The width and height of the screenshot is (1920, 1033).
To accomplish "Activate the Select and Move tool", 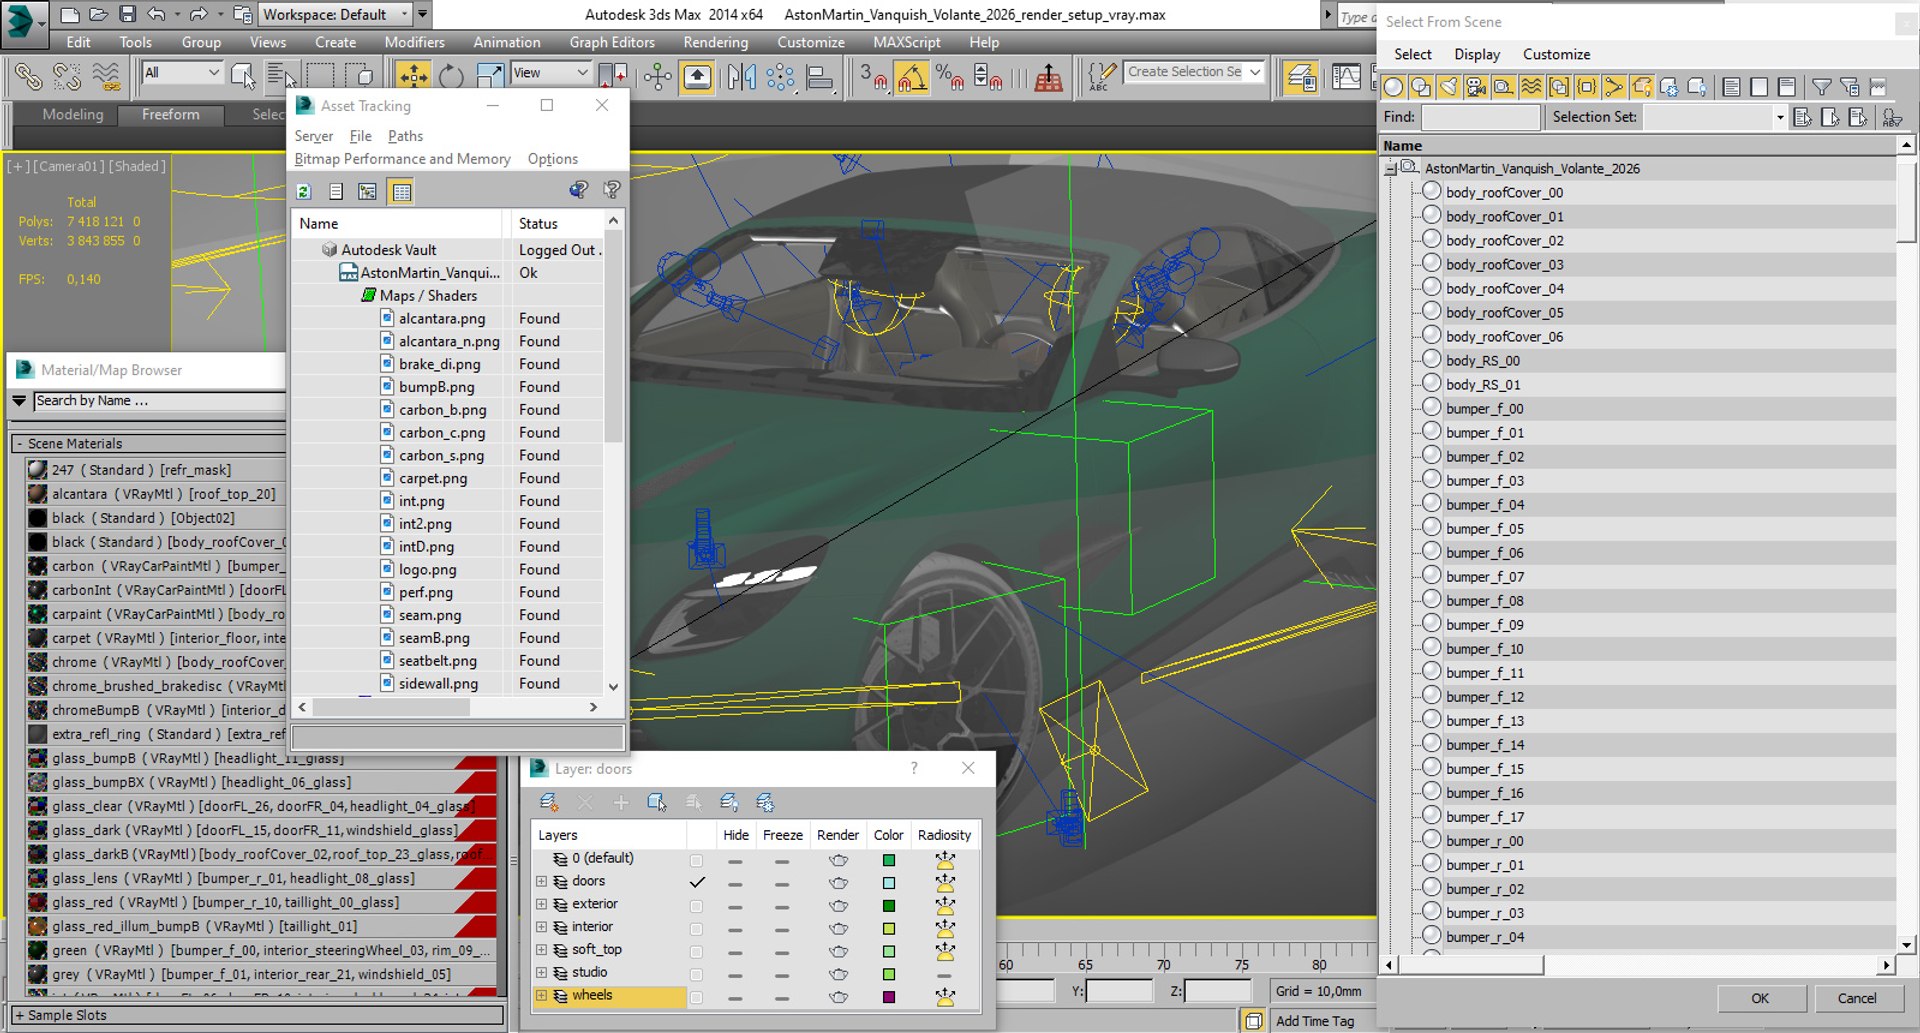I will pyautogui.click(x=413, y=76).
